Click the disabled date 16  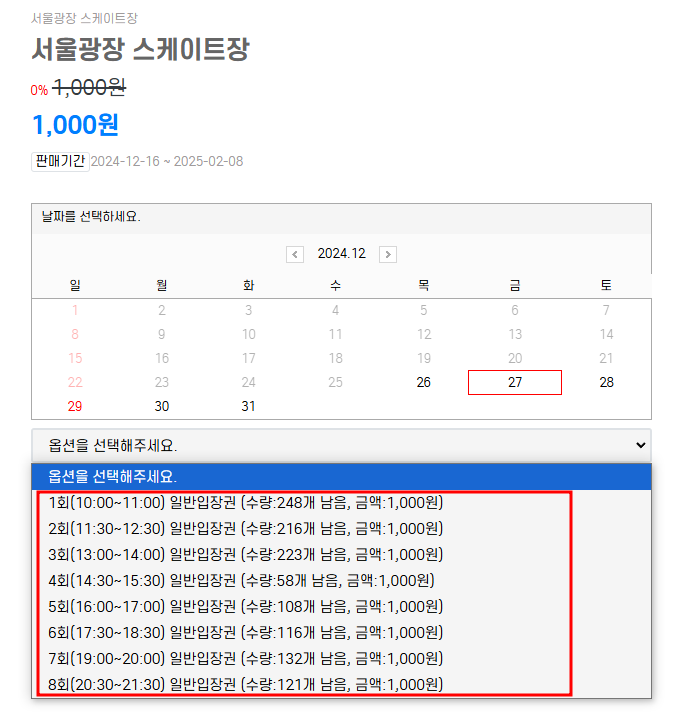[162, 358]
